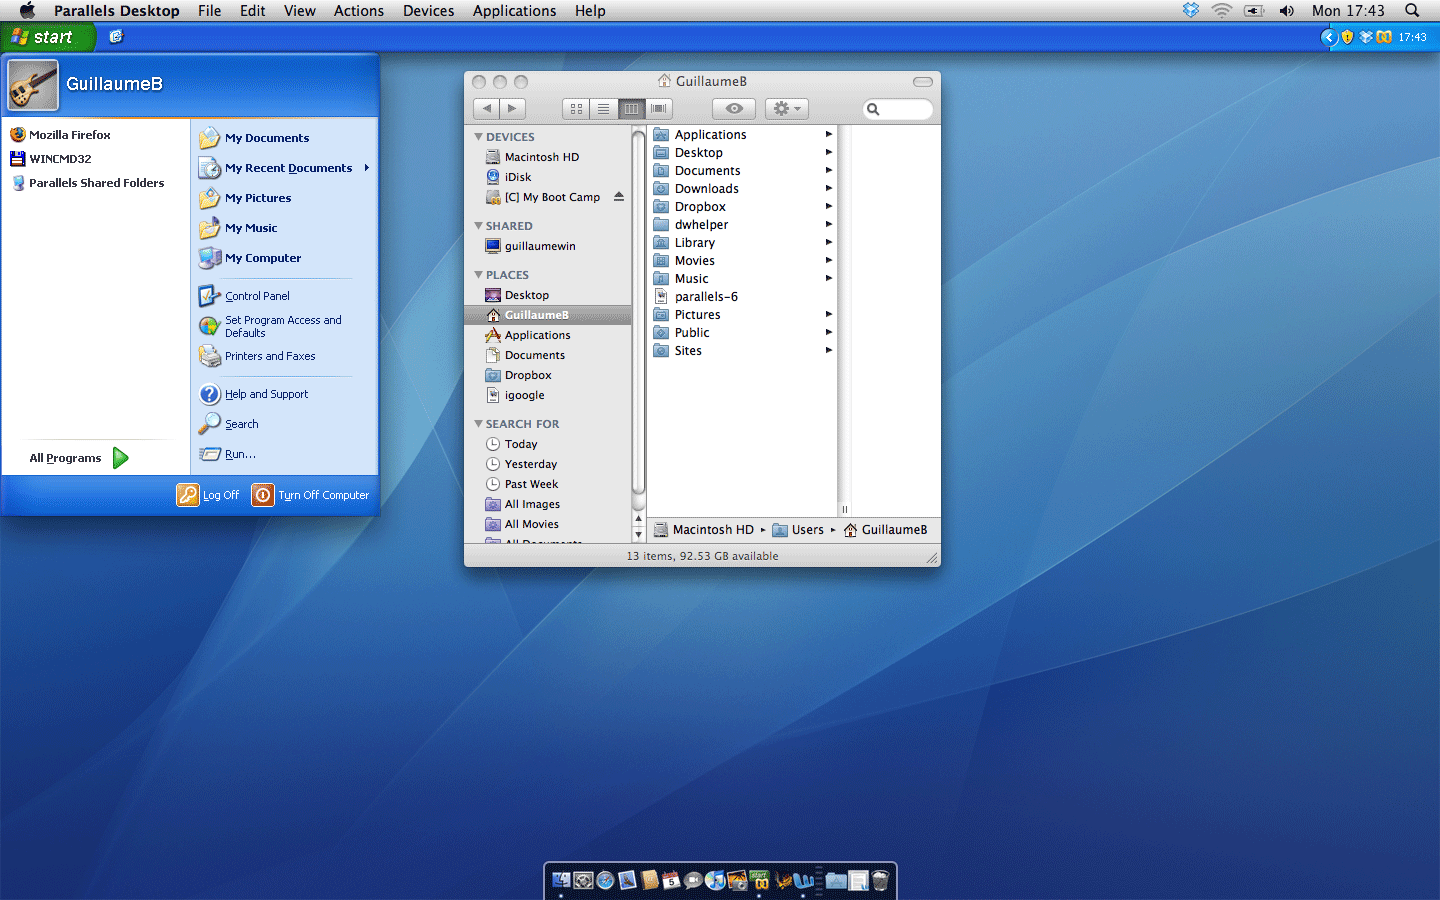Show hidden Windows tray icons arrow
Image resolution: width=1440 pixels, height=900 pixels.
click(x=1329, y=37)
